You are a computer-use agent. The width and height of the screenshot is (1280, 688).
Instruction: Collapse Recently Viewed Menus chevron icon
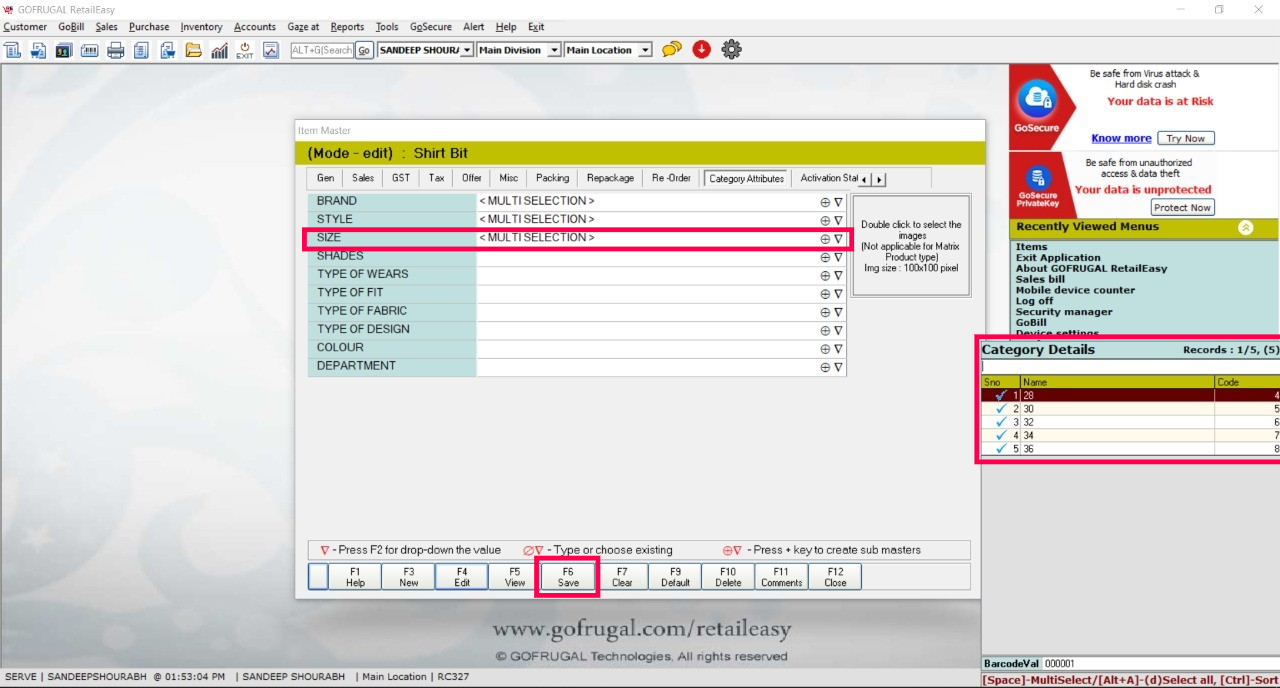click(1245, 227)
